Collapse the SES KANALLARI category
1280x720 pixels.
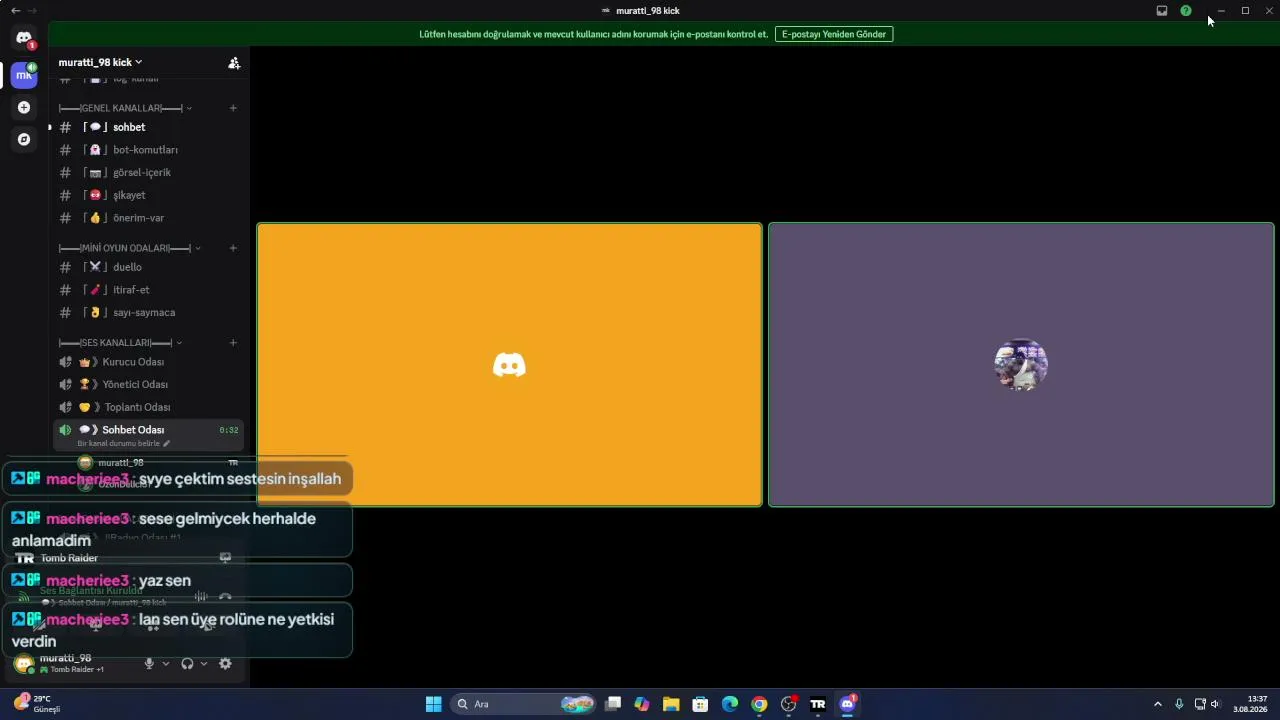click(123, 343)
